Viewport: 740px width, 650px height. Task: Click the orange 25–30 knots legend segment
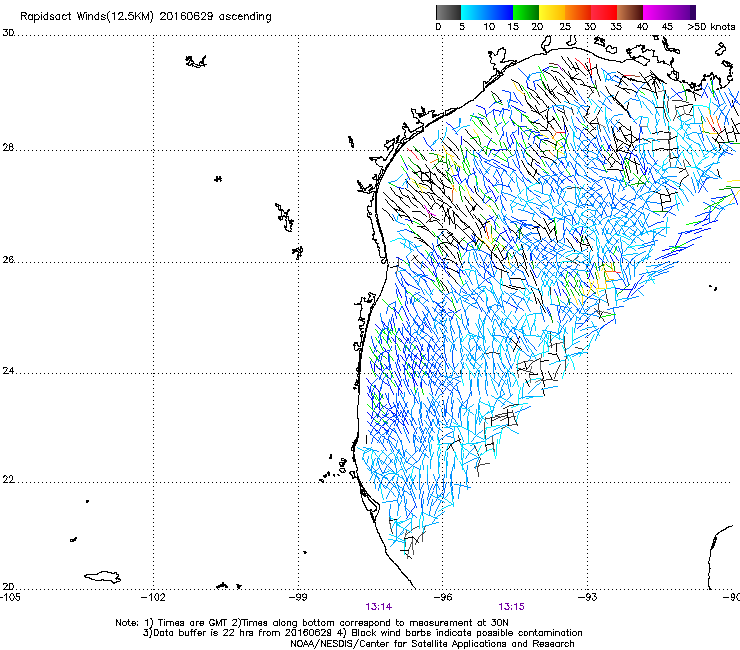point(578,12)
